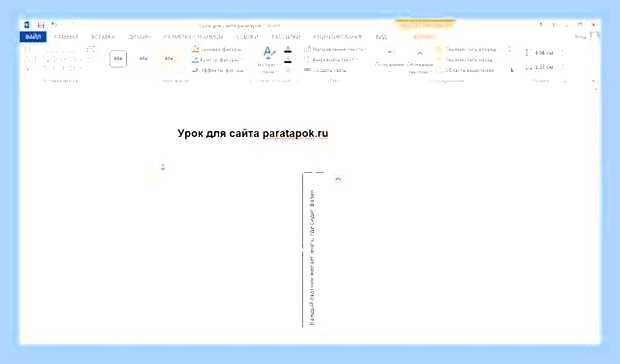620x364 pixels.
Task: Click the shape height field 4.06 cm
Action: (544, 53)
